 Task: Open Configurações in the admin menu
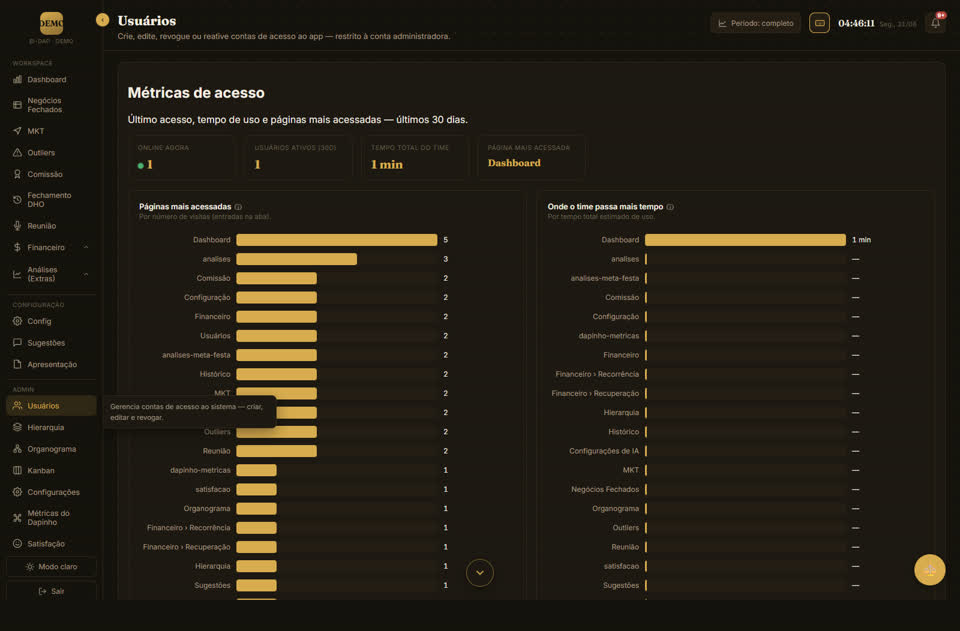pyautogui.click(x=51, y=492)
